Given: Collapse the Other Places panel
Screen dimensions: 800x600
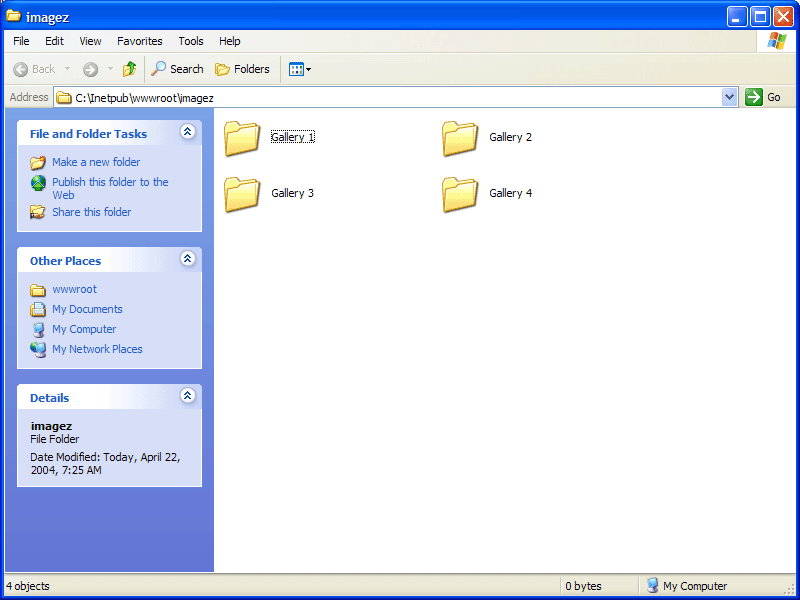Looking at the screenshot, I should (187, 259).
